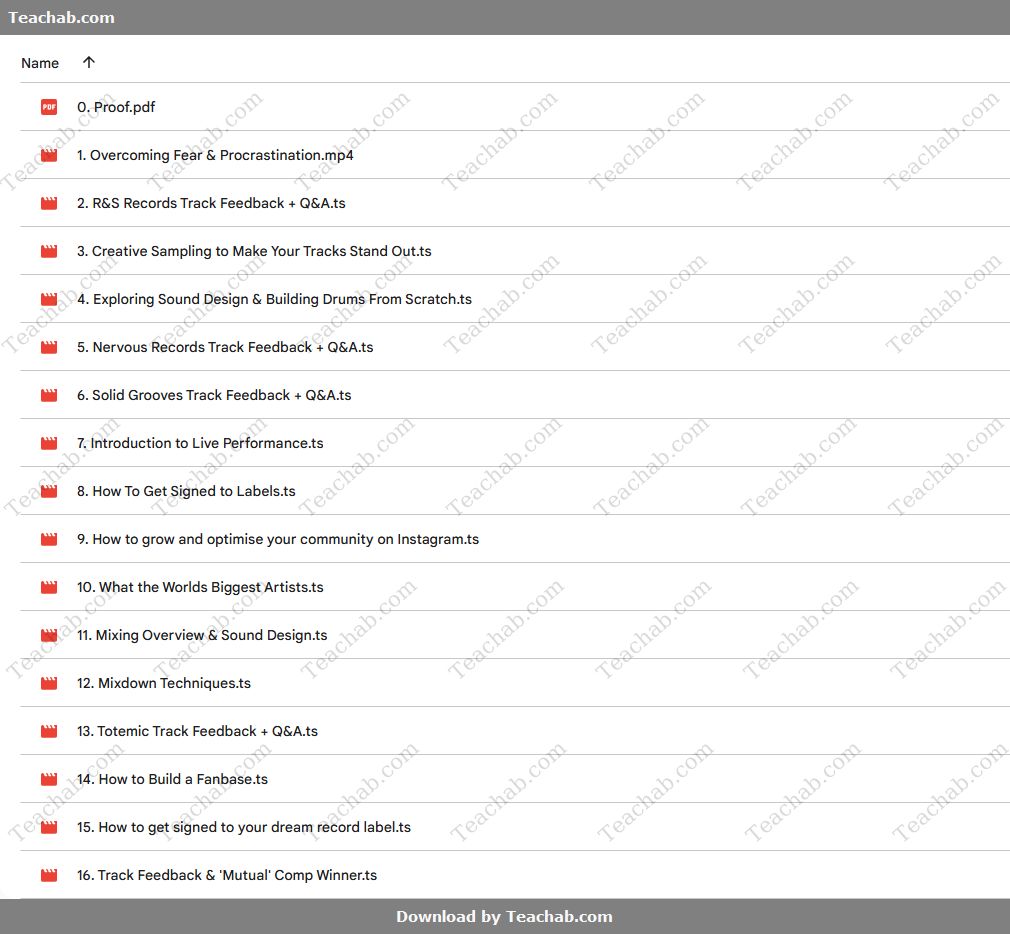The image size is (1010, 934).
Task: Open 0. Proof.pdf file
Action: click(116, 107)
